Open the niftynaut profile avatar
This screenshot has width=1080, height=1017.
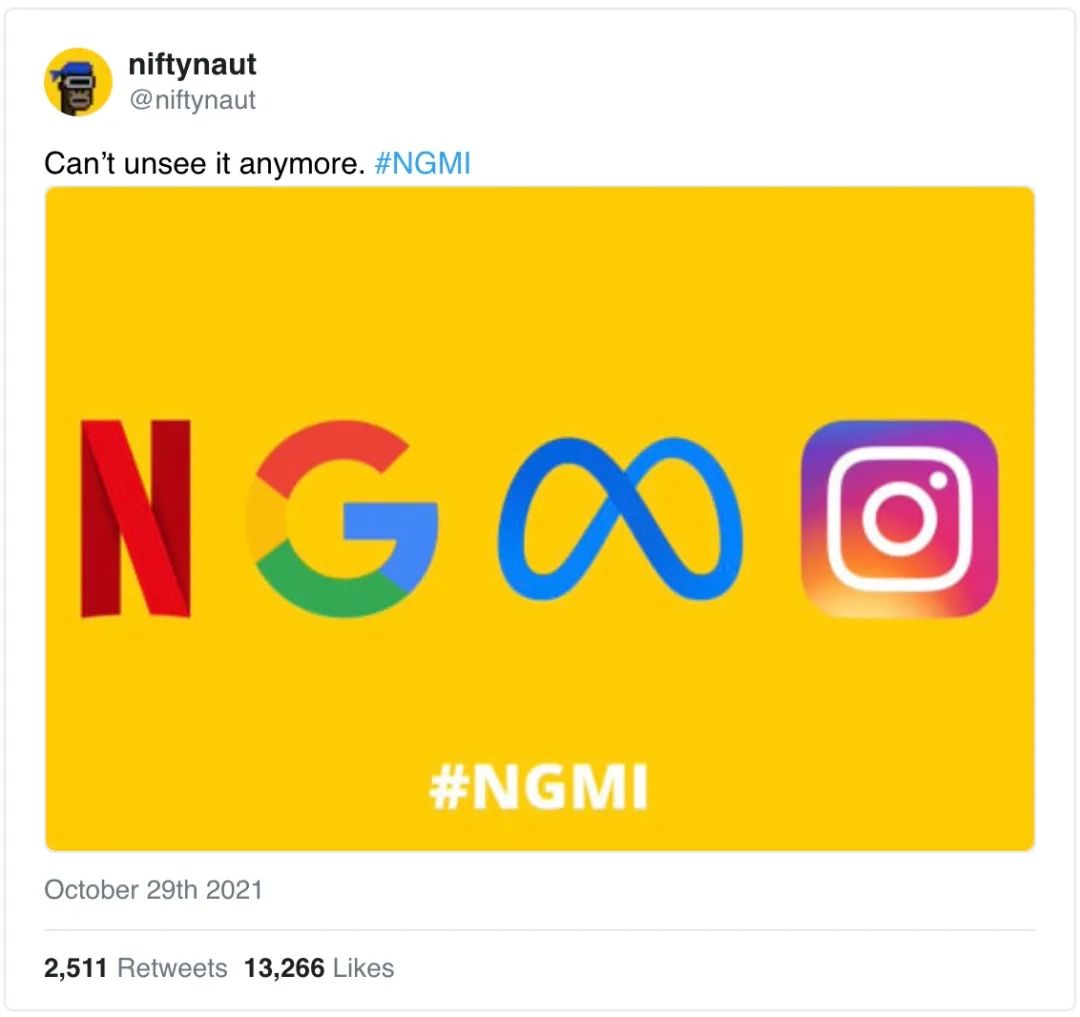[x=78, y=82]
